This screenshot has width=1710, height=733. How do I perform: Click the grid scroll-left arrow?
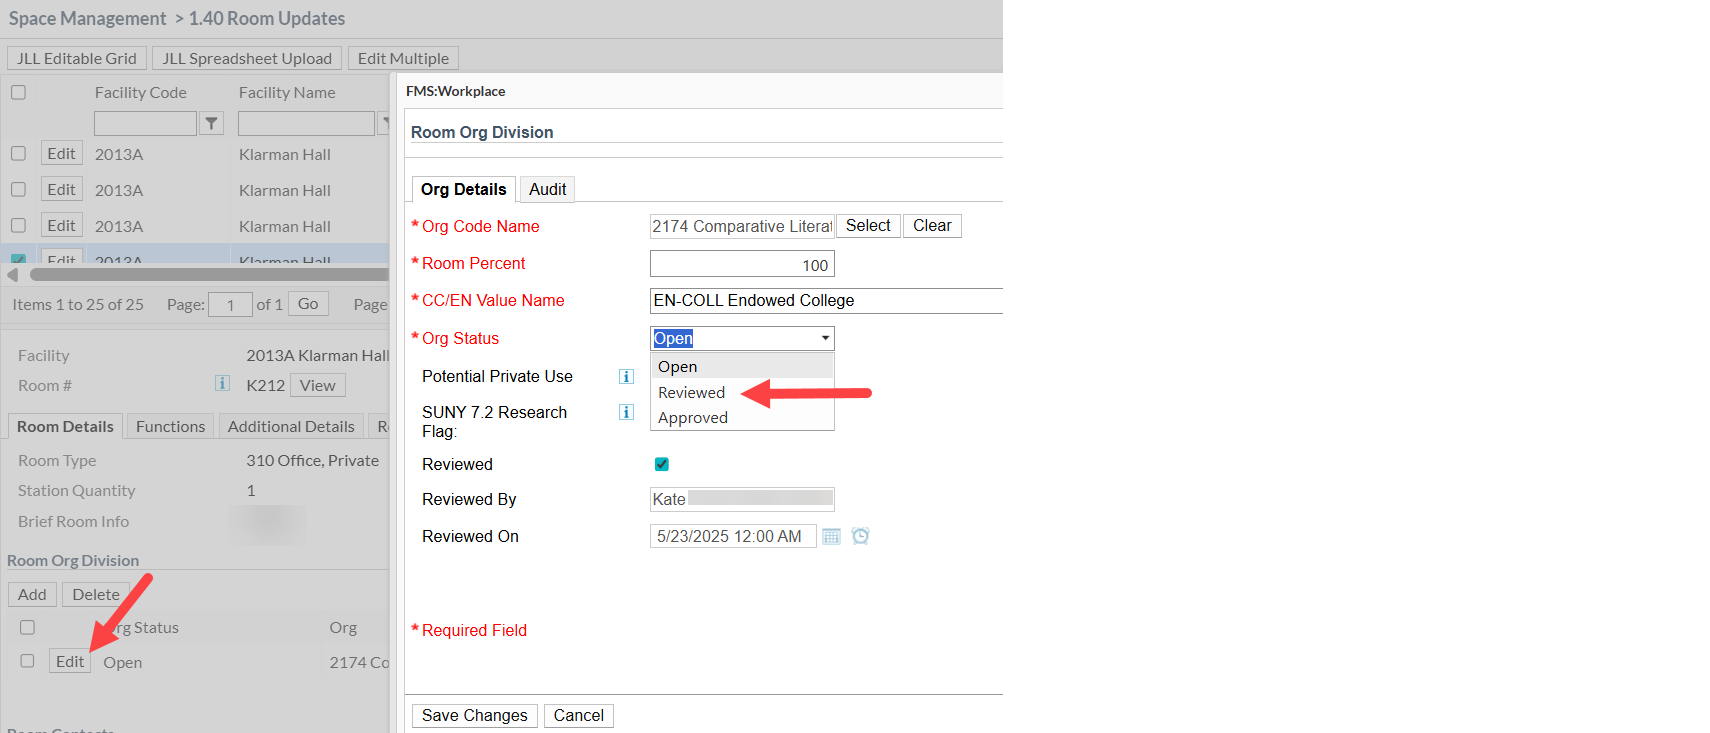click(13, 274)
